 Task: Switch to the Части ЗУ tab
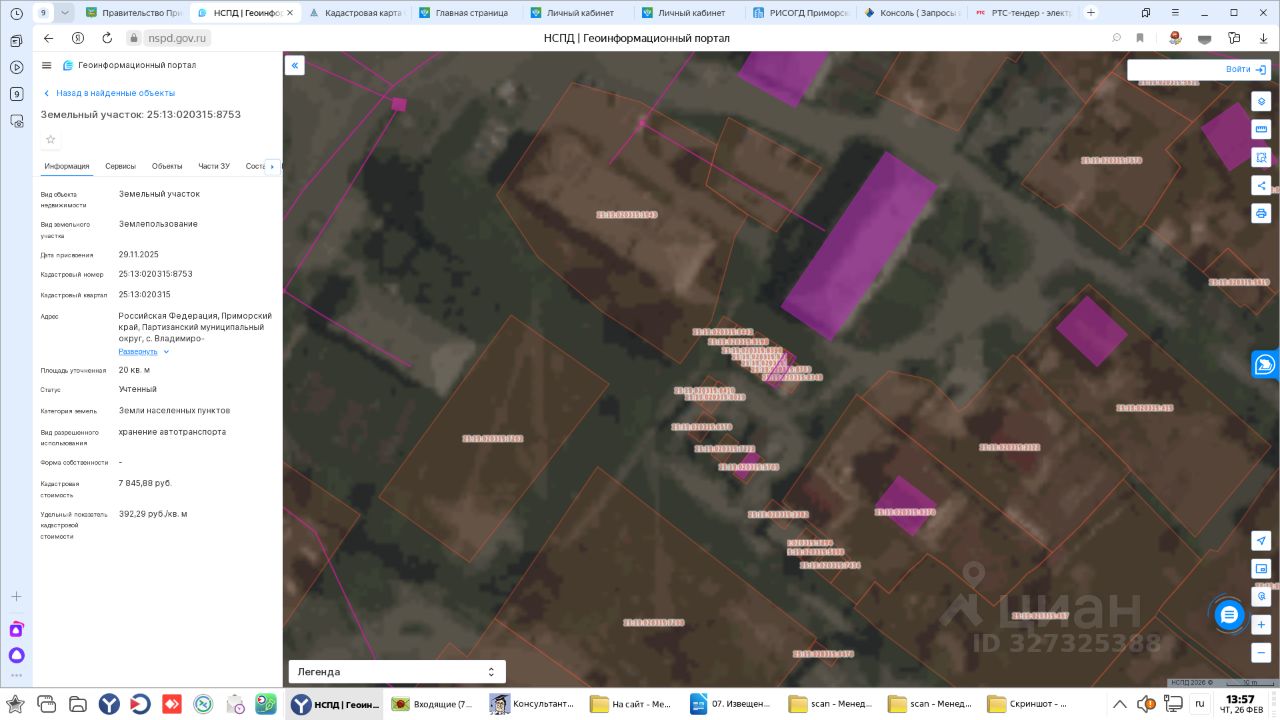tap(214, 166)
